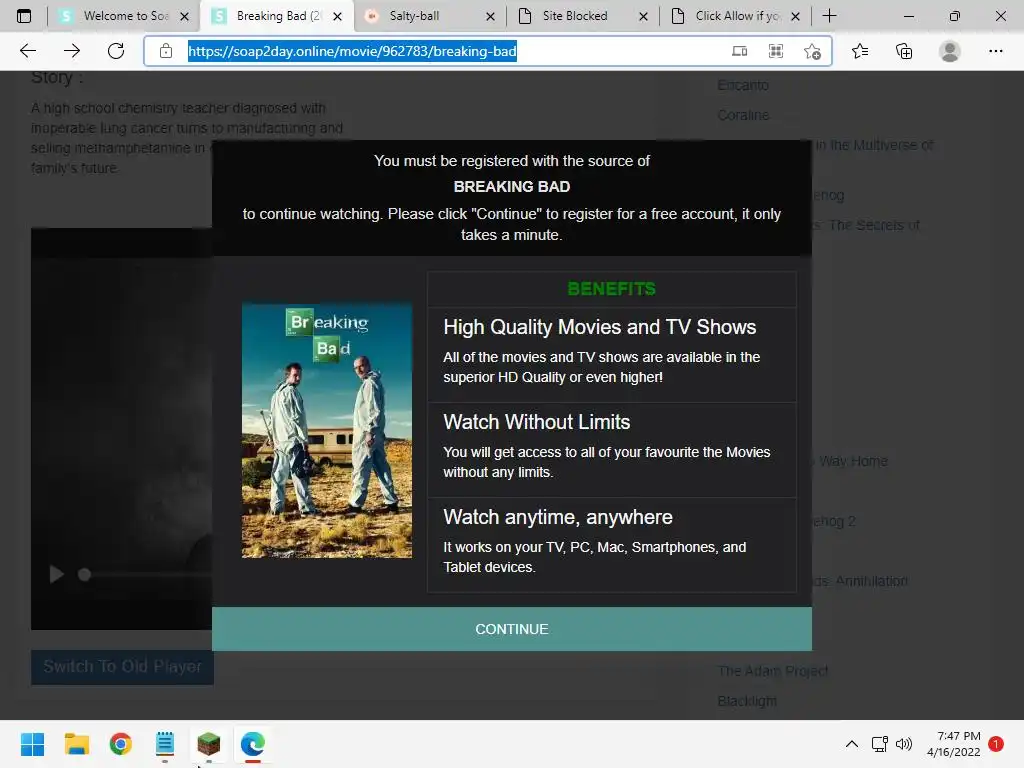Play the video in the player
Viewport: 1024px width, 768px height.
(x=57, y=574)
